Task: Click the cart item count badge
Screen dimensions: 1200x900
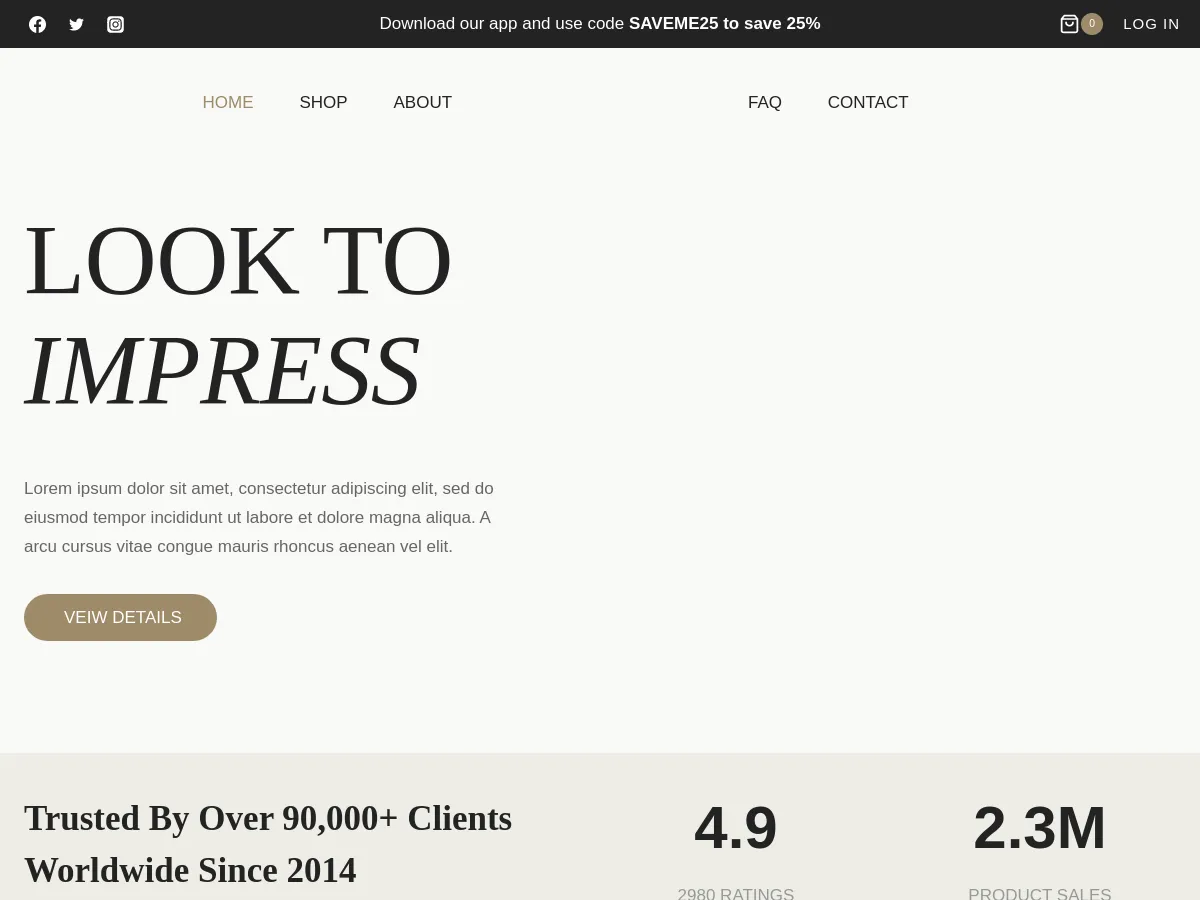Action: click(1092, 24)
